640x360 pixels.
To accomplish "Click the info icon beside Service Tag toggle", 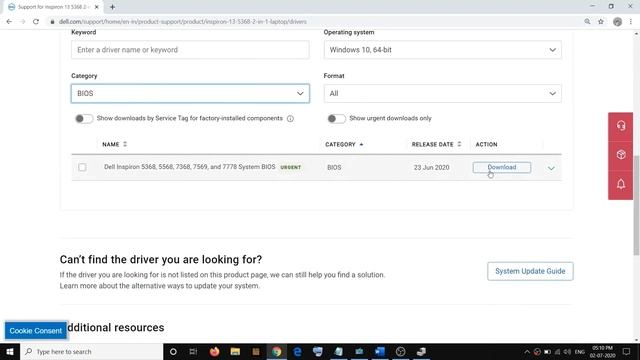I will tap(290, 119).
